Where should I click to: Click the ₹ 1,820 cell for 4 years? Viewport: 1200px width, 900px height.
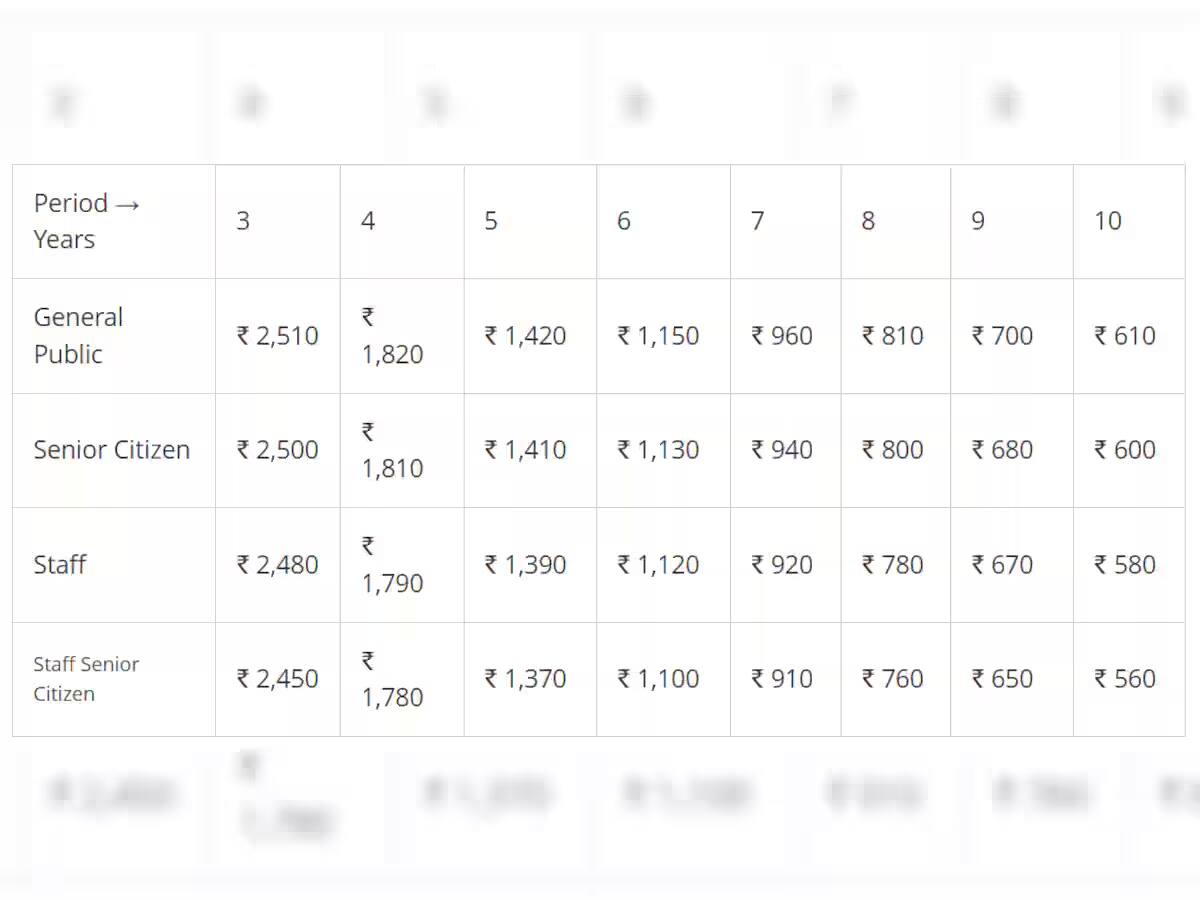[x=393, y=336]
